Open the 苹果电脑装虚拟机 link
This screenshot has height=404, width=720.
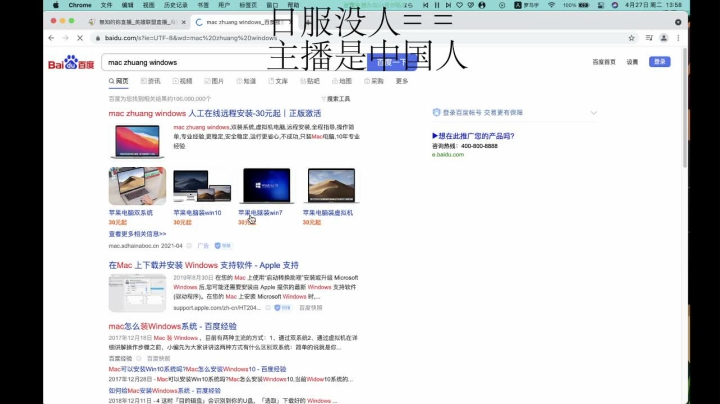point(328,213)
